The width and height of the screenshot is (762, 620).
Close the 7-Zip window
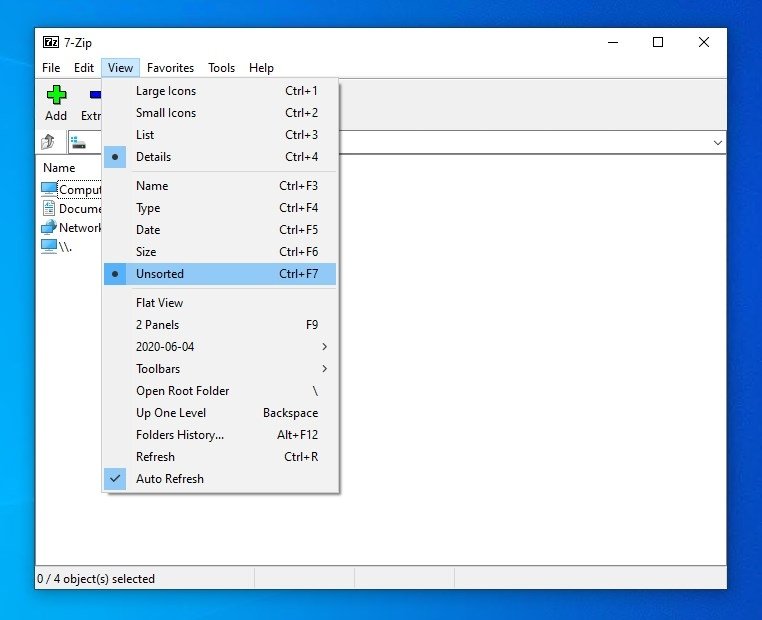click(704, 42)
